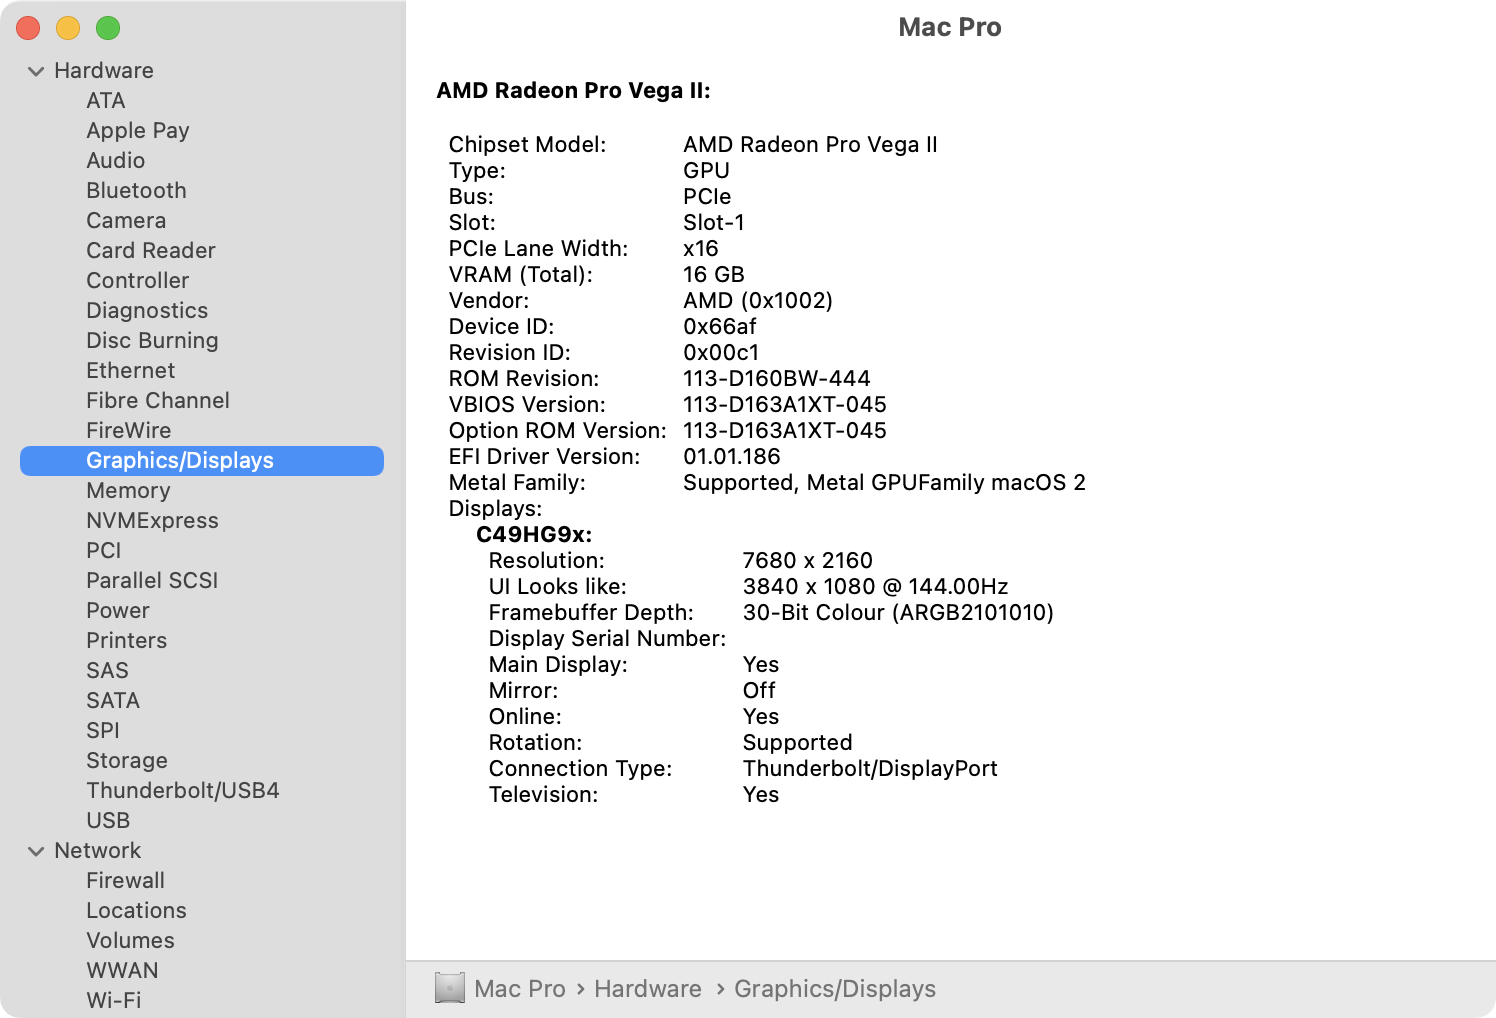
Task: Click the 30-Bit Colour framebuffer value
Action: pyautogui.click(x=898, y=613)
